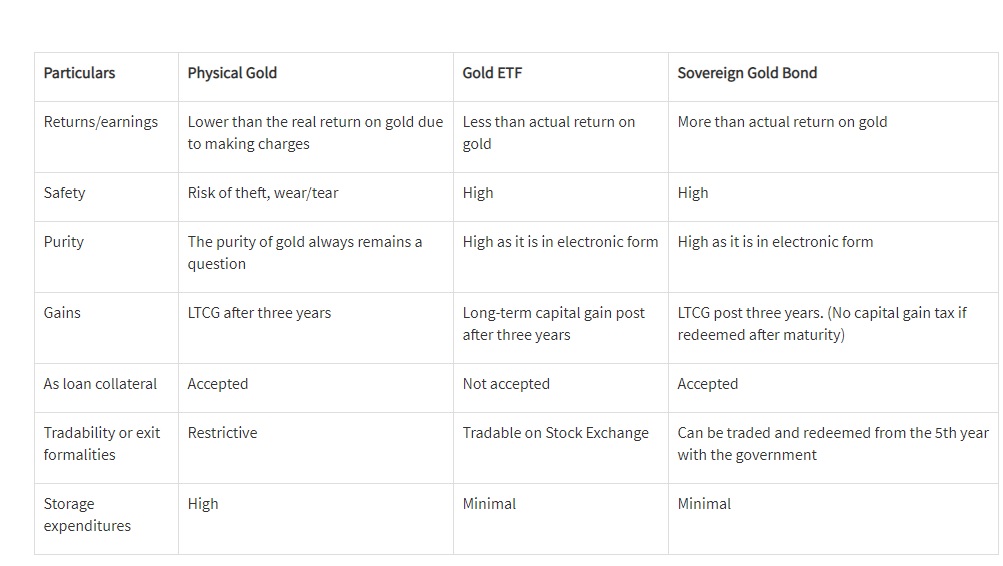Select the 'LTCG after three years' cell

click(259, 313)
